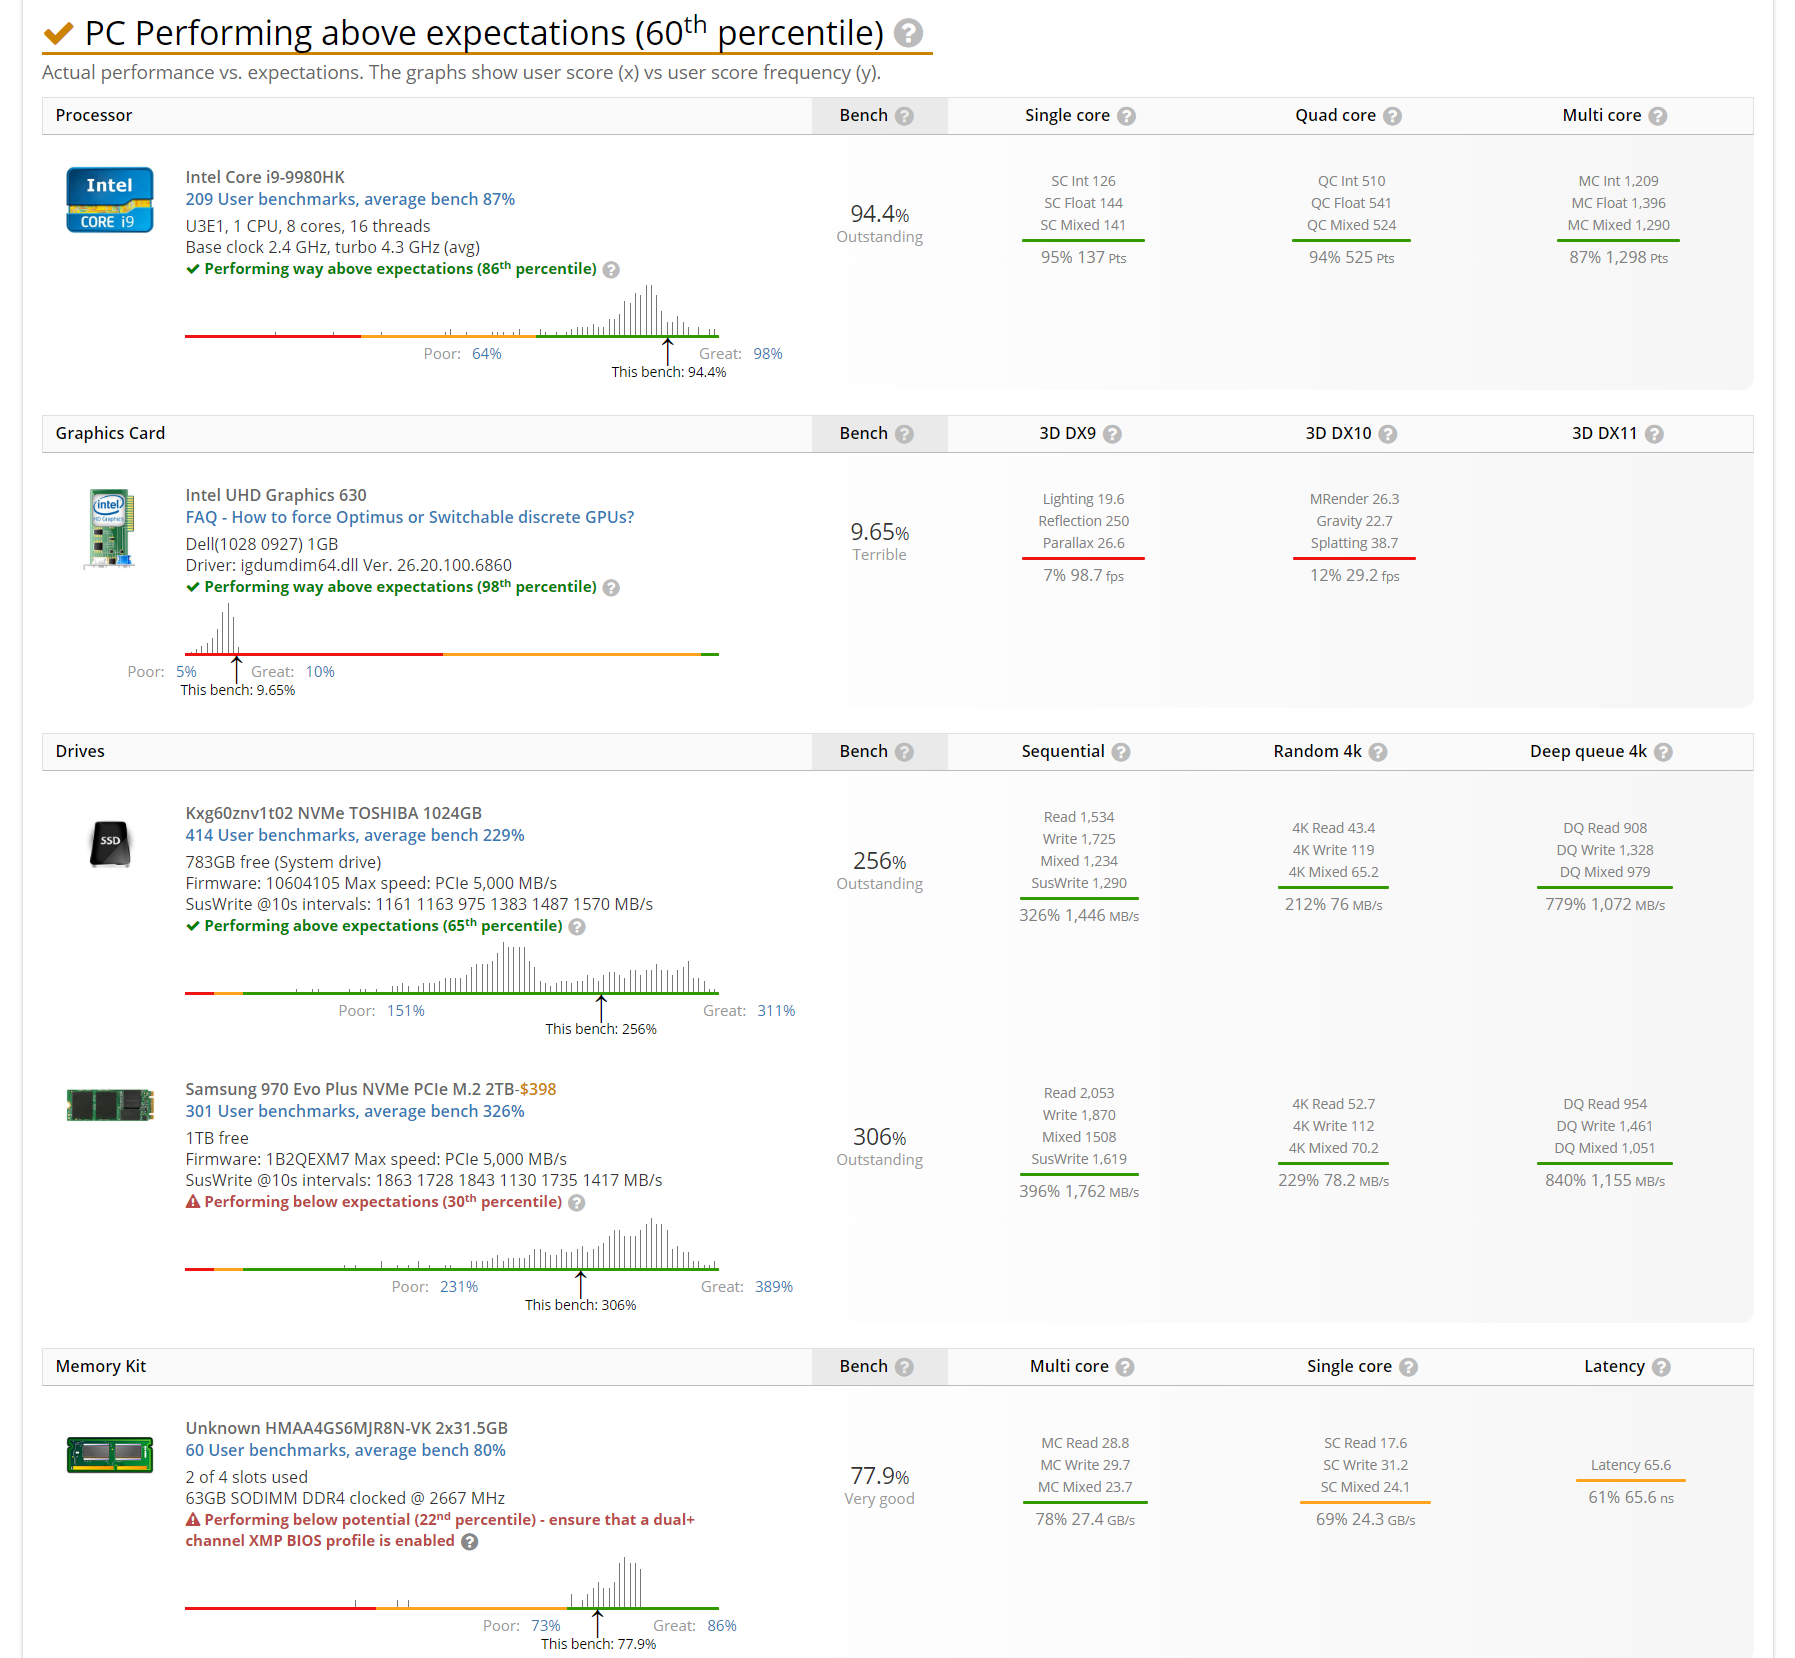Click Poor 5% value under graphics graph

click(186, 672)
